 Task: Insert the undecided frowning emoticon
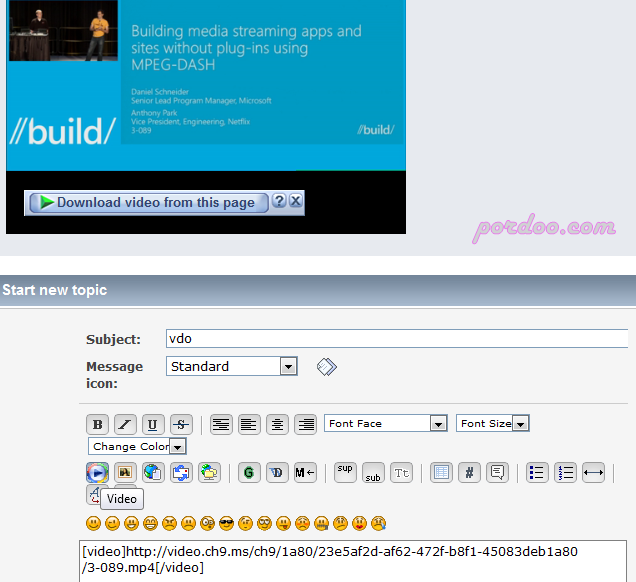[x=340, y=523]
